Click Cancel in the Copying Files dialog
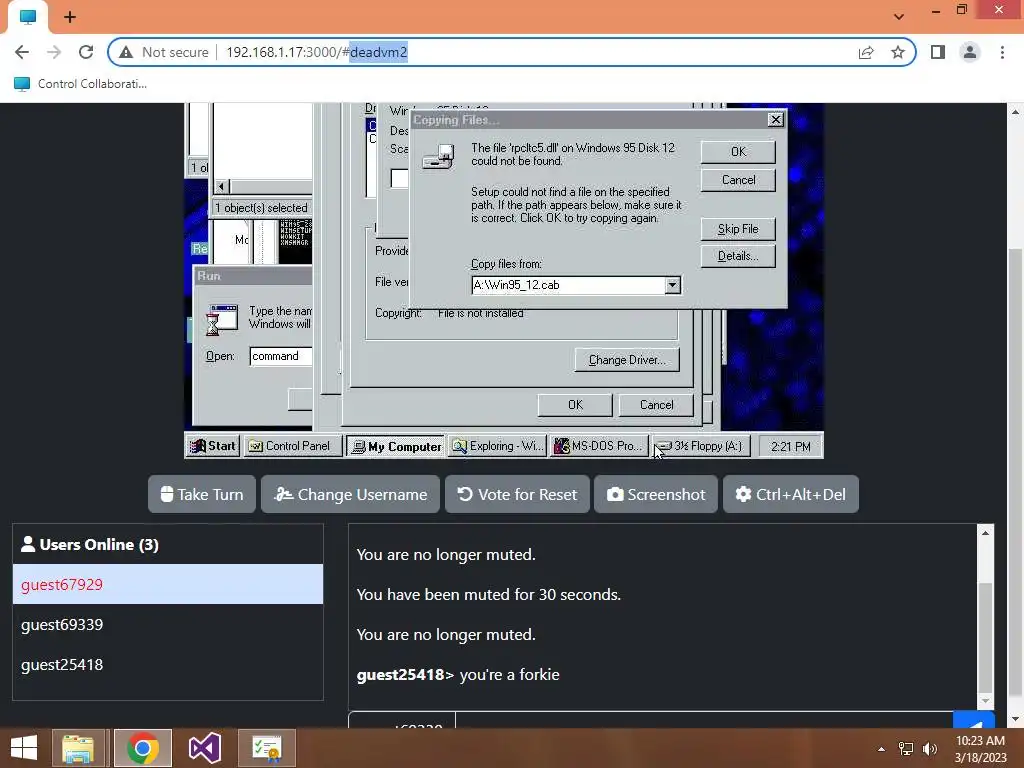The height and width of the screenshot is (768, 1024). pyautogui.click(x=738, y=180)
